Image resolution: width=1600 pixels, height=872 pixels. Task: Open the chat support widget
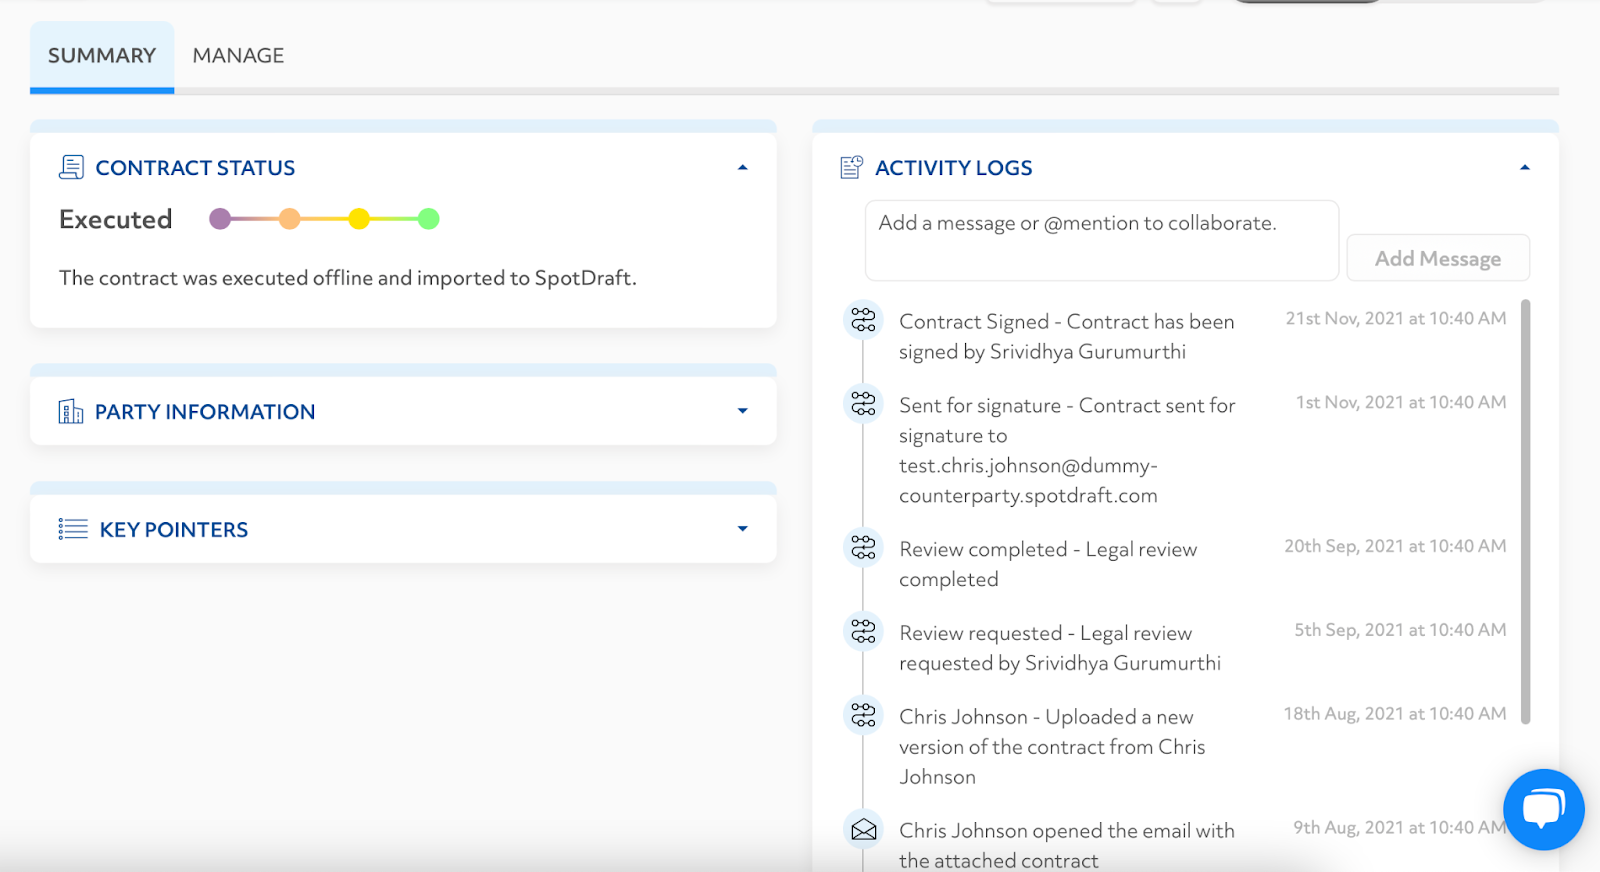click(x=1543, y=809)
